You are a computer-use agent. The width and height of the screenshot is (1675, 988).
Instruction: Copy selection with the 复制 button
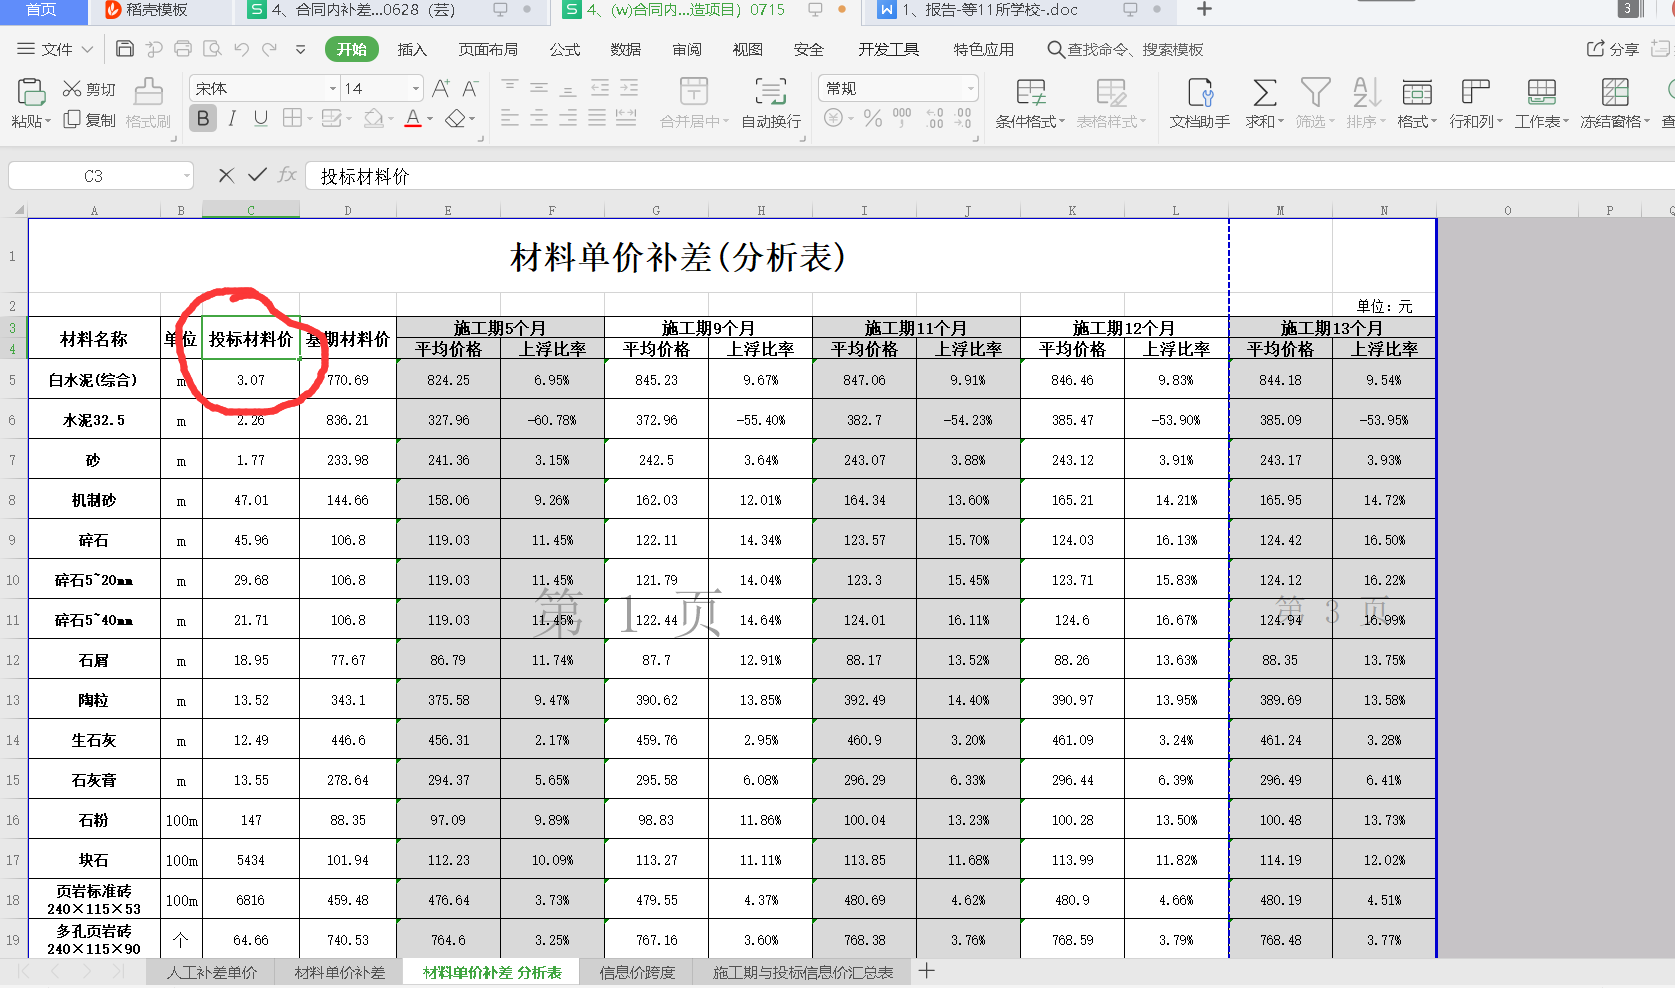point(89,120)
